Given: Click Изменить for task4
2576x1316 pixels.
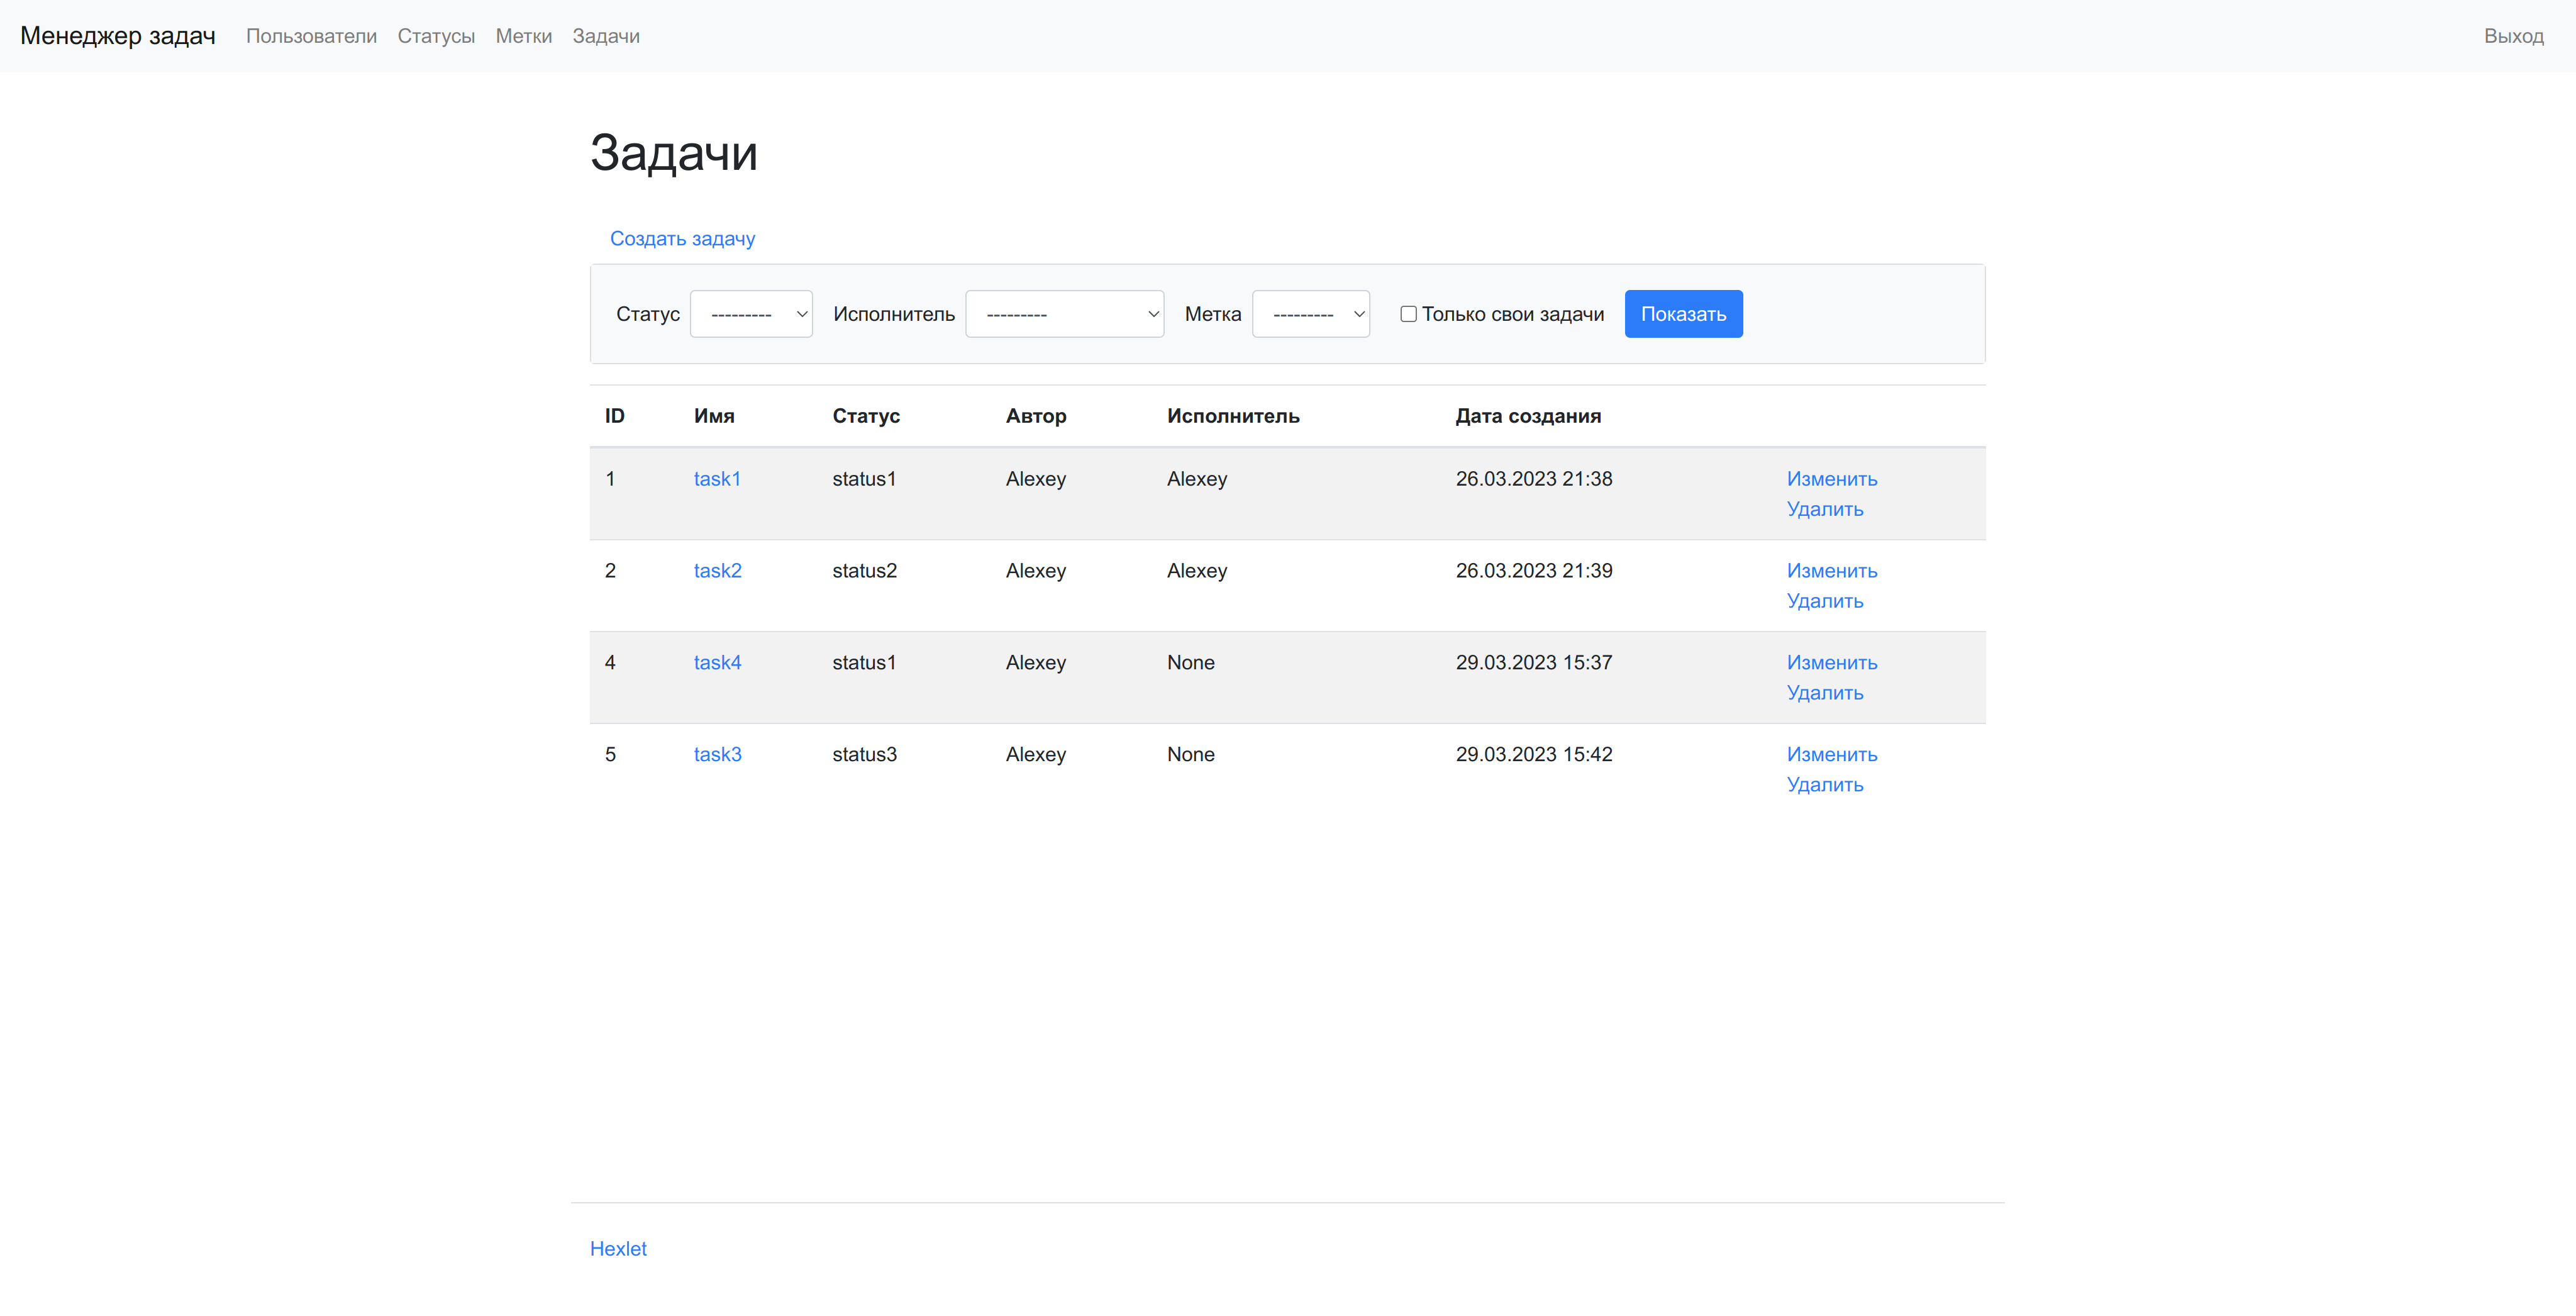Looking at the screenshot, I should tap(1831, 663).
